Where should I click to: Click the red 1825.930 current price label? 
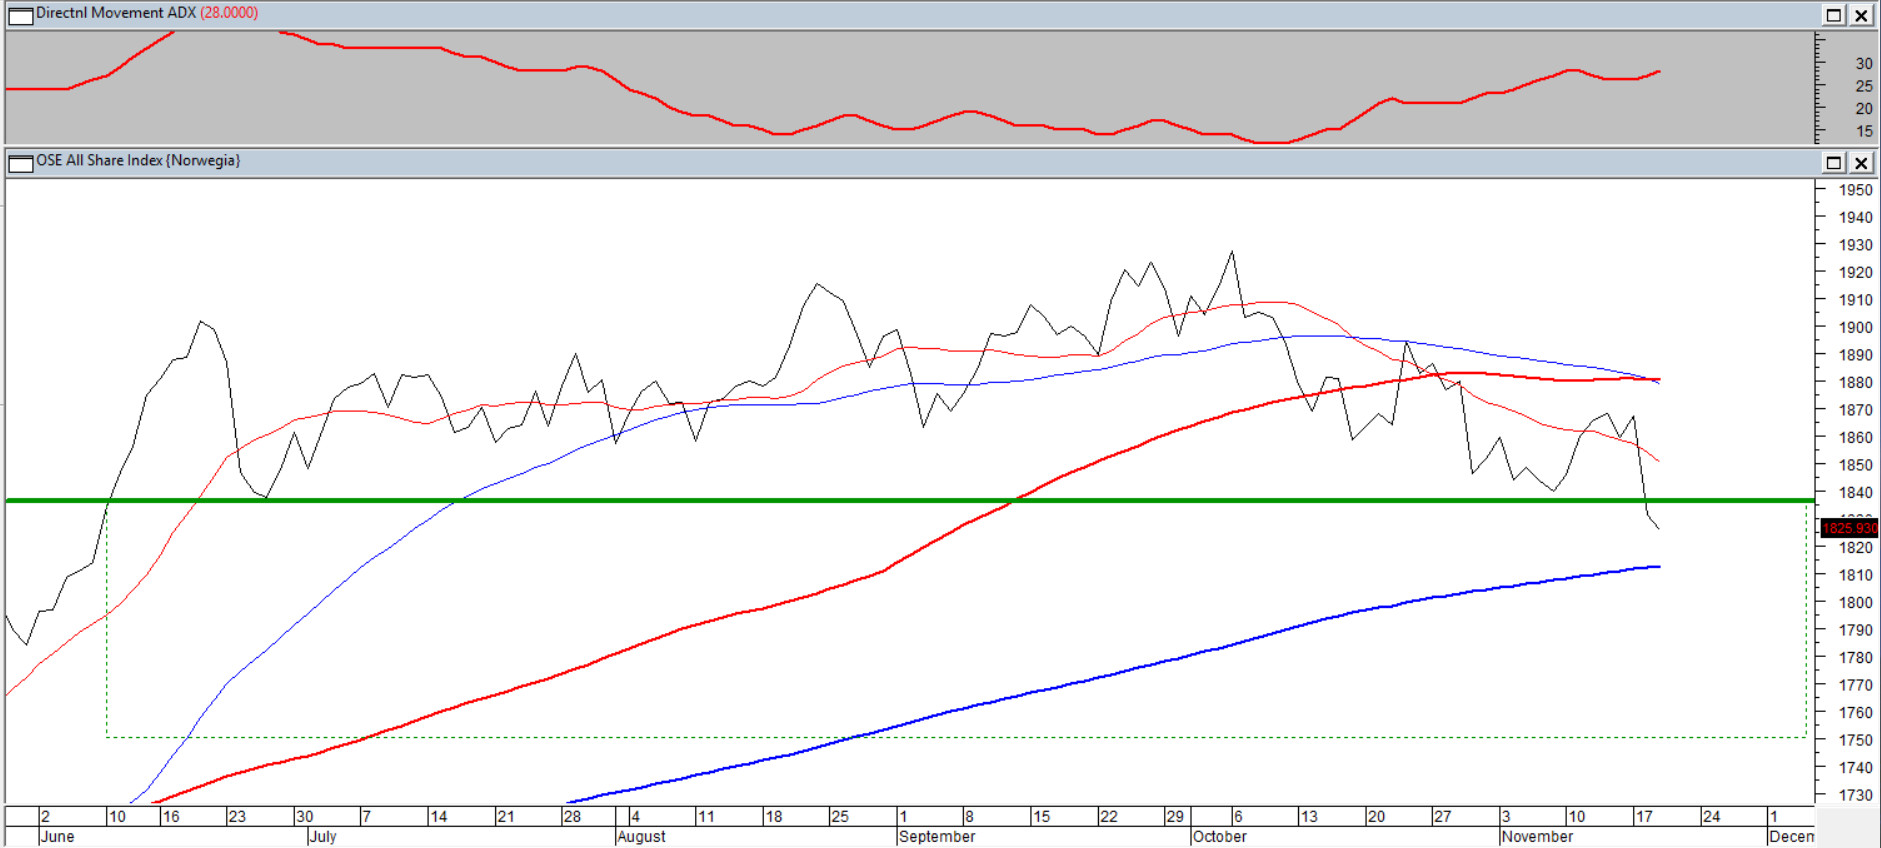tap(1849, 528)
